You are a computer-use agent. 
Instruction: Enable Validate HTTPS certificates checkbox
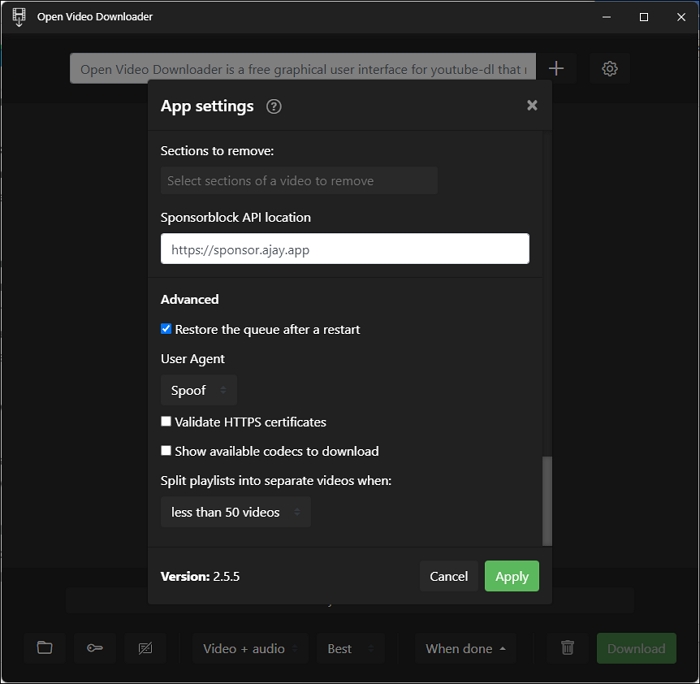coord(166,421)
